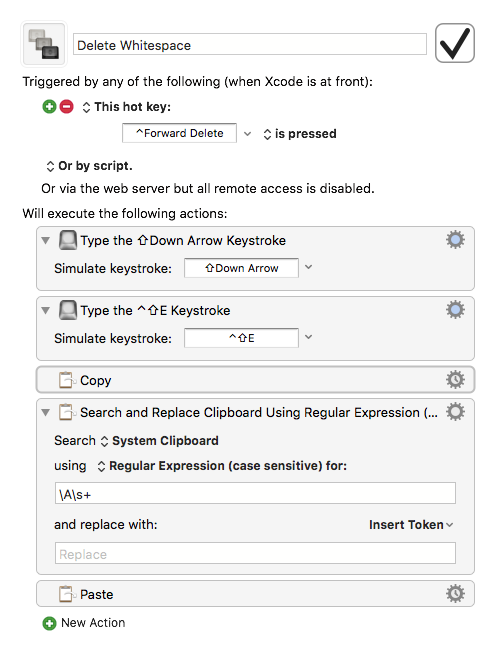Click New Action to add an action

point(84,623)
